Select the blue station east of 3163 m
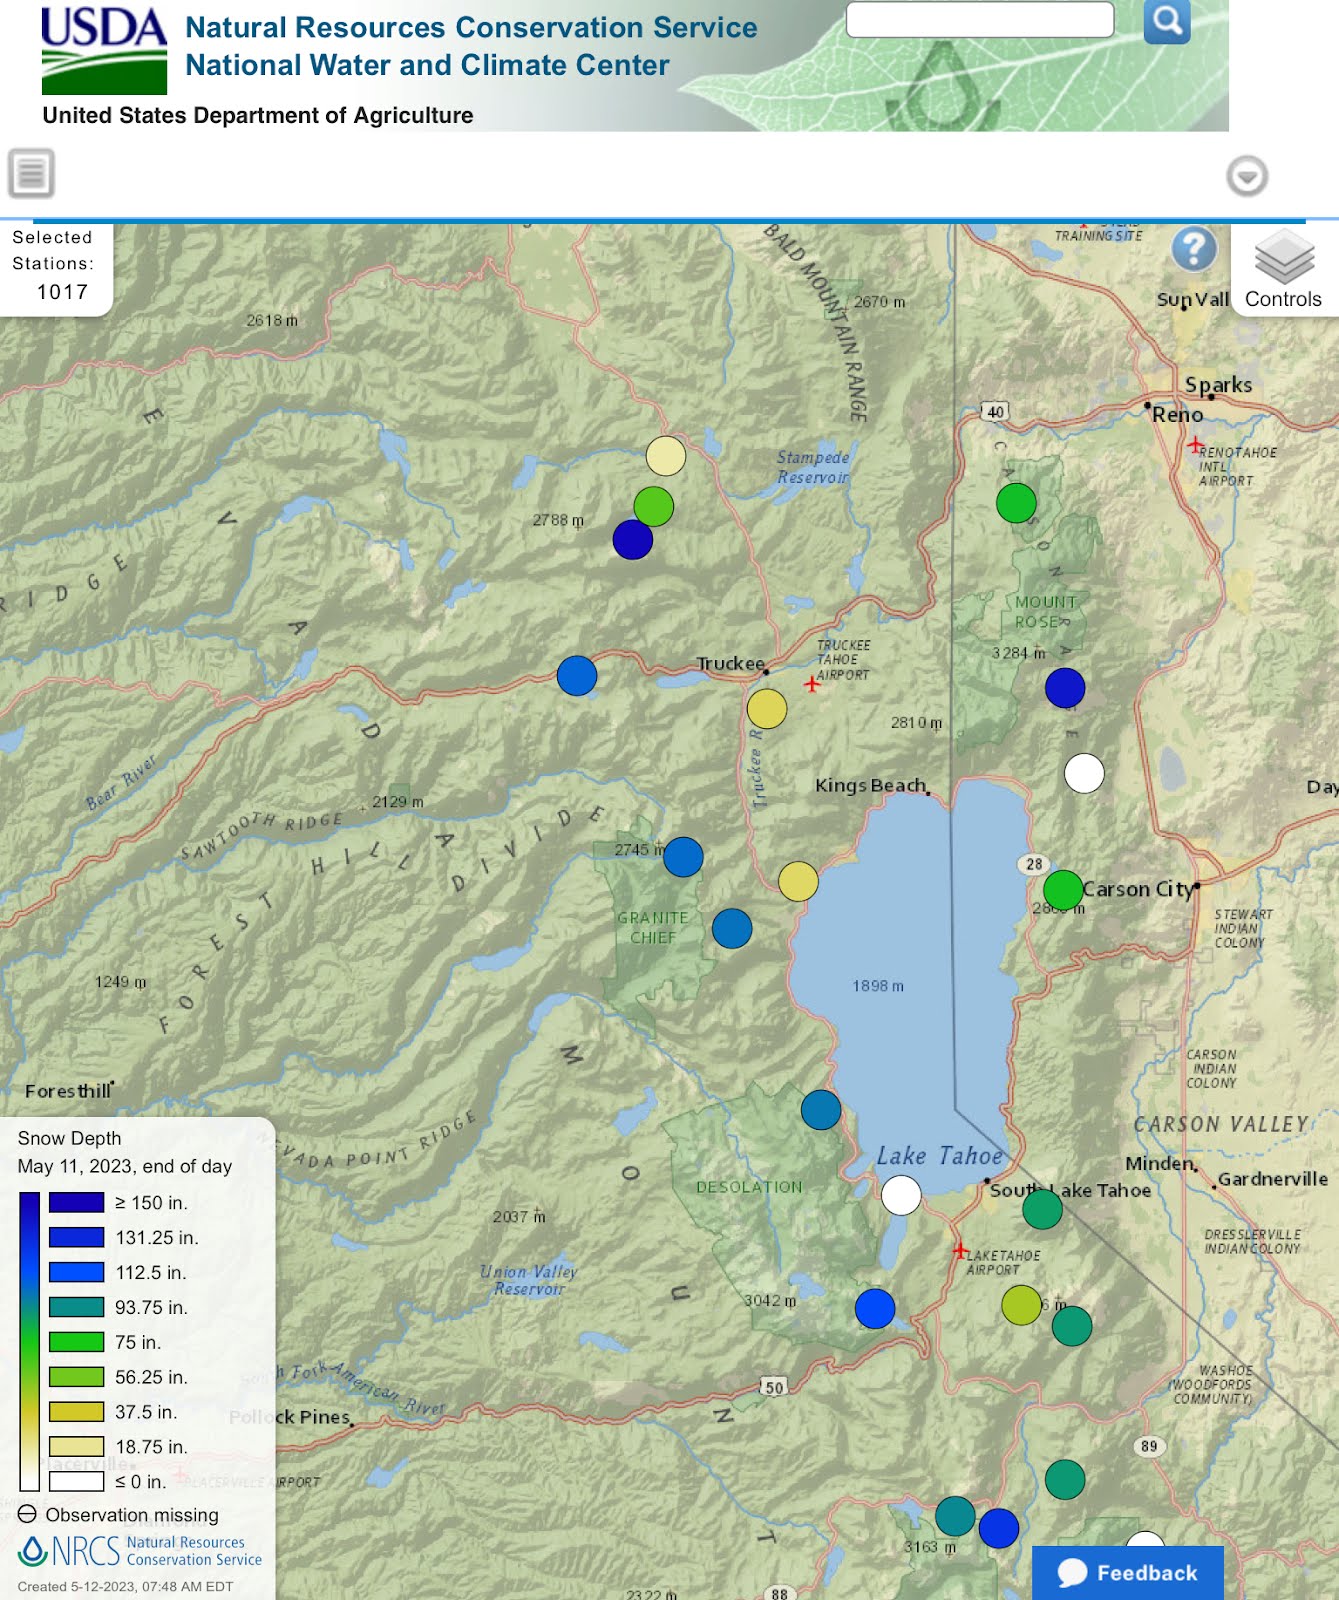This screenshot has height=1600, width=1339. click(999, 1528)
